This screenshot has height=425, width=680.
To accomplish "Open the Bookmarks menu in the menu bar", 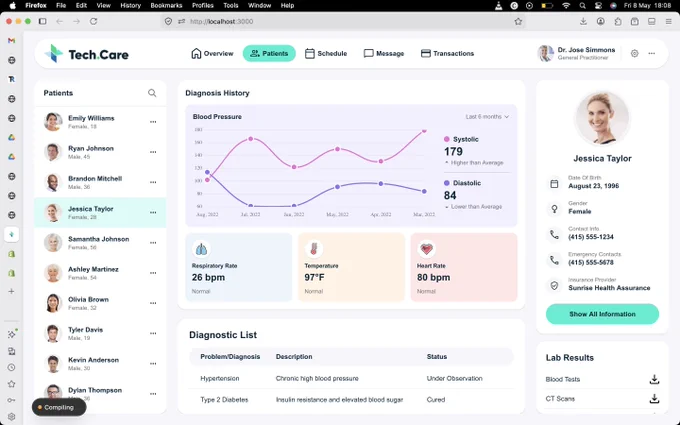I will 166,6.
